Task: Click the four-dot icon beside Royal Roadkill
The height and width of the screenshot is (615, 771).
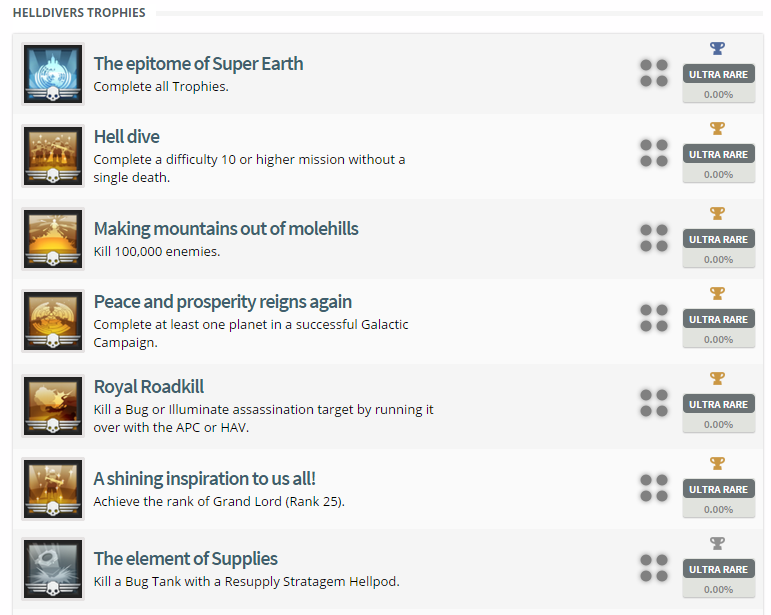Action: [x=654, y=403]
